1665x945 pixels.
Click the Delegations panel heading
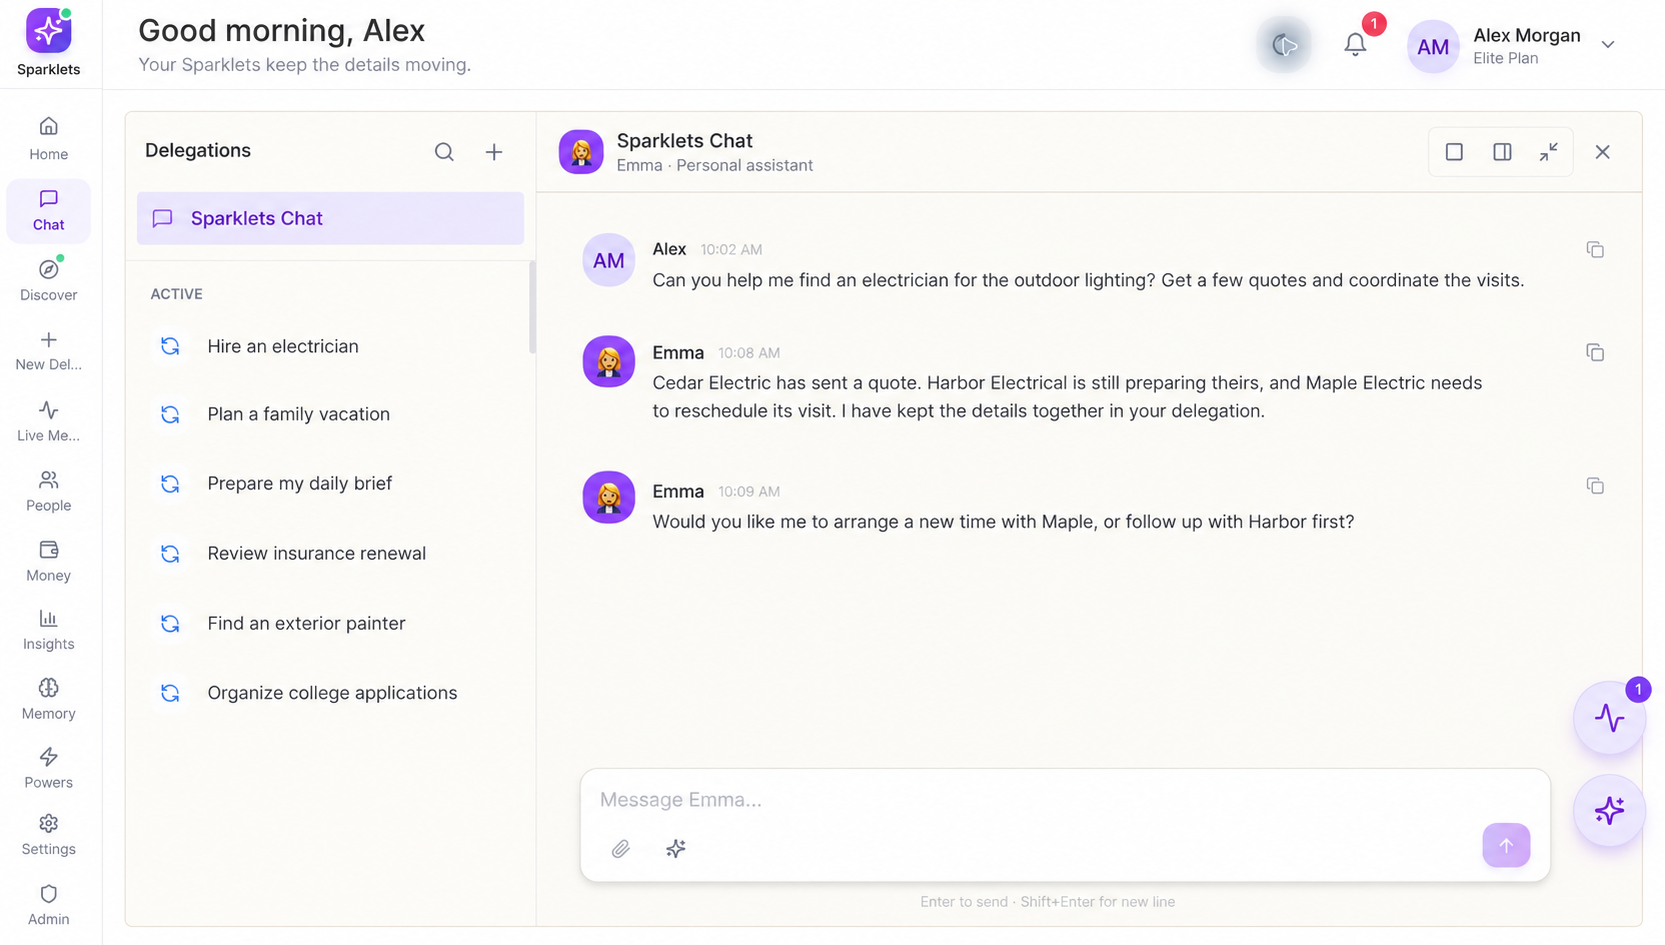(x=198, y=150)
